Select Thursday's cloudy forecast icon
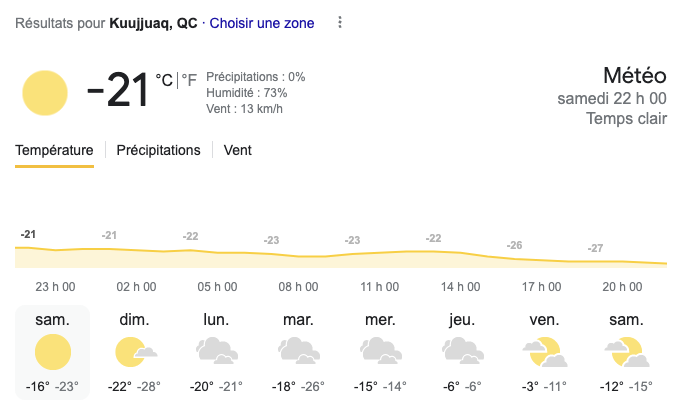688x415 pixels. (461, 352)
